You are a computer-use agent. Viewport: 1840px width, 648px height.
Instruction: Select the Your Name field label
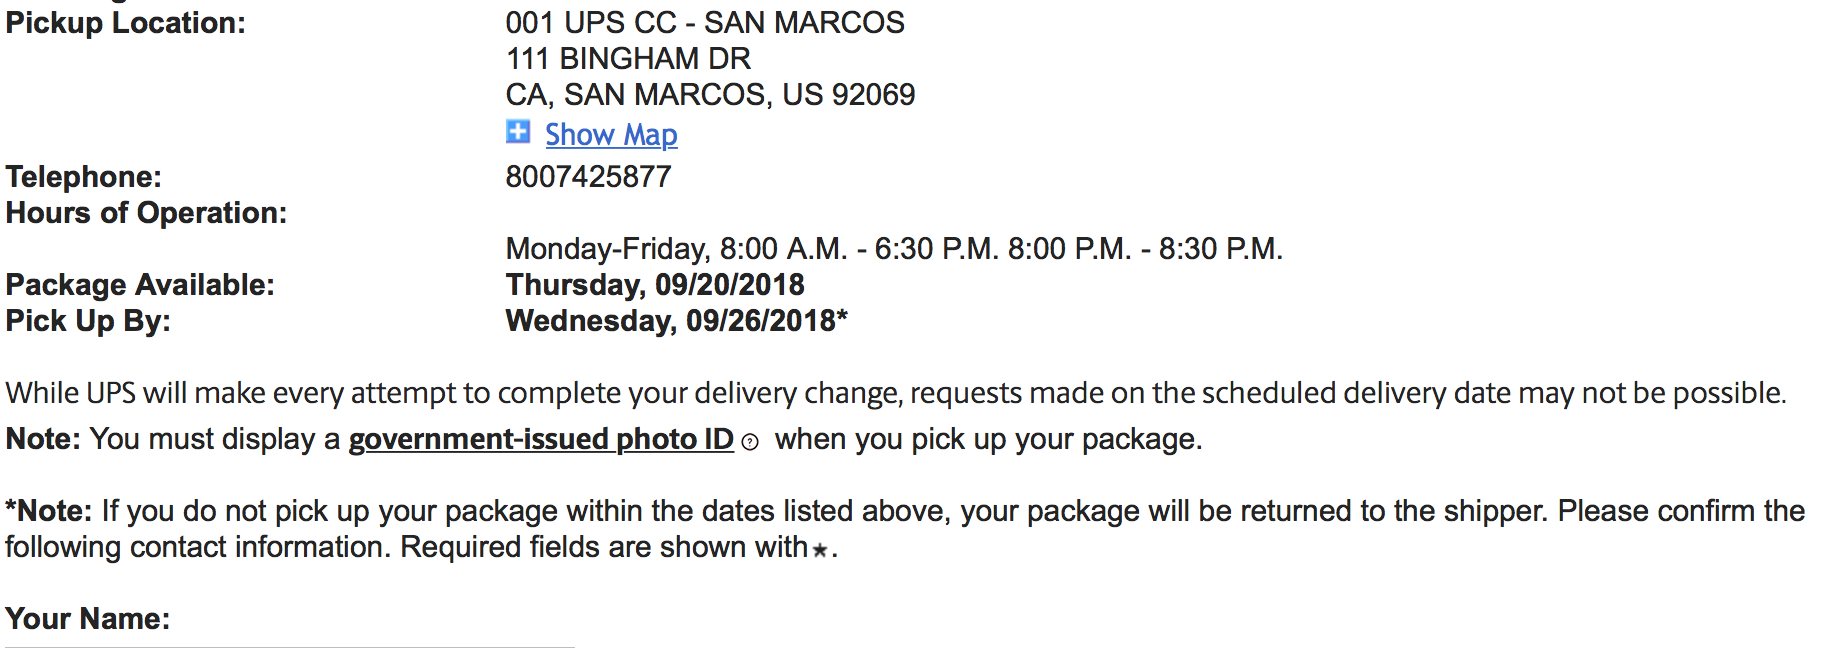click(88, 619)
